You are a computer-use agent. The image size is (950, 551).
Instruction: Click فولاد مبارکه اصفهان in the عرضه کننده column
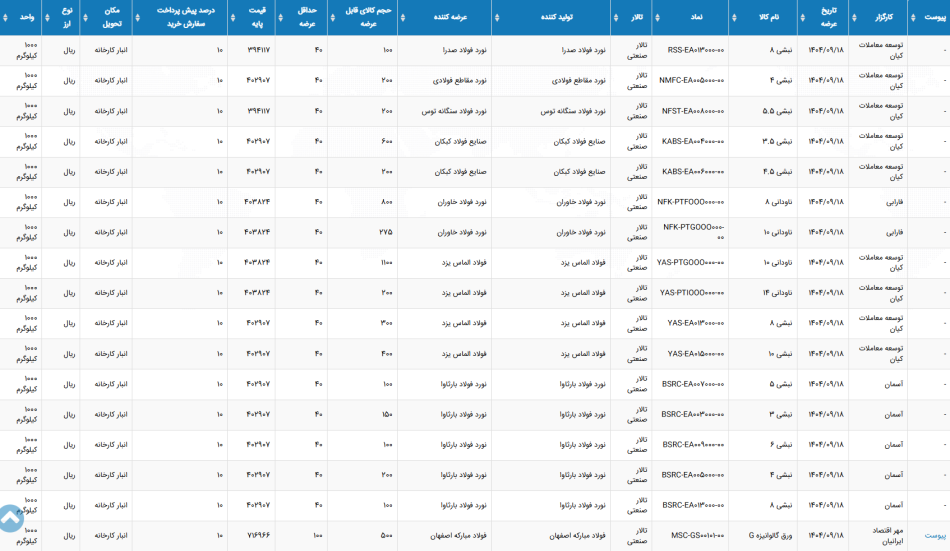click(x=459, y=536)
